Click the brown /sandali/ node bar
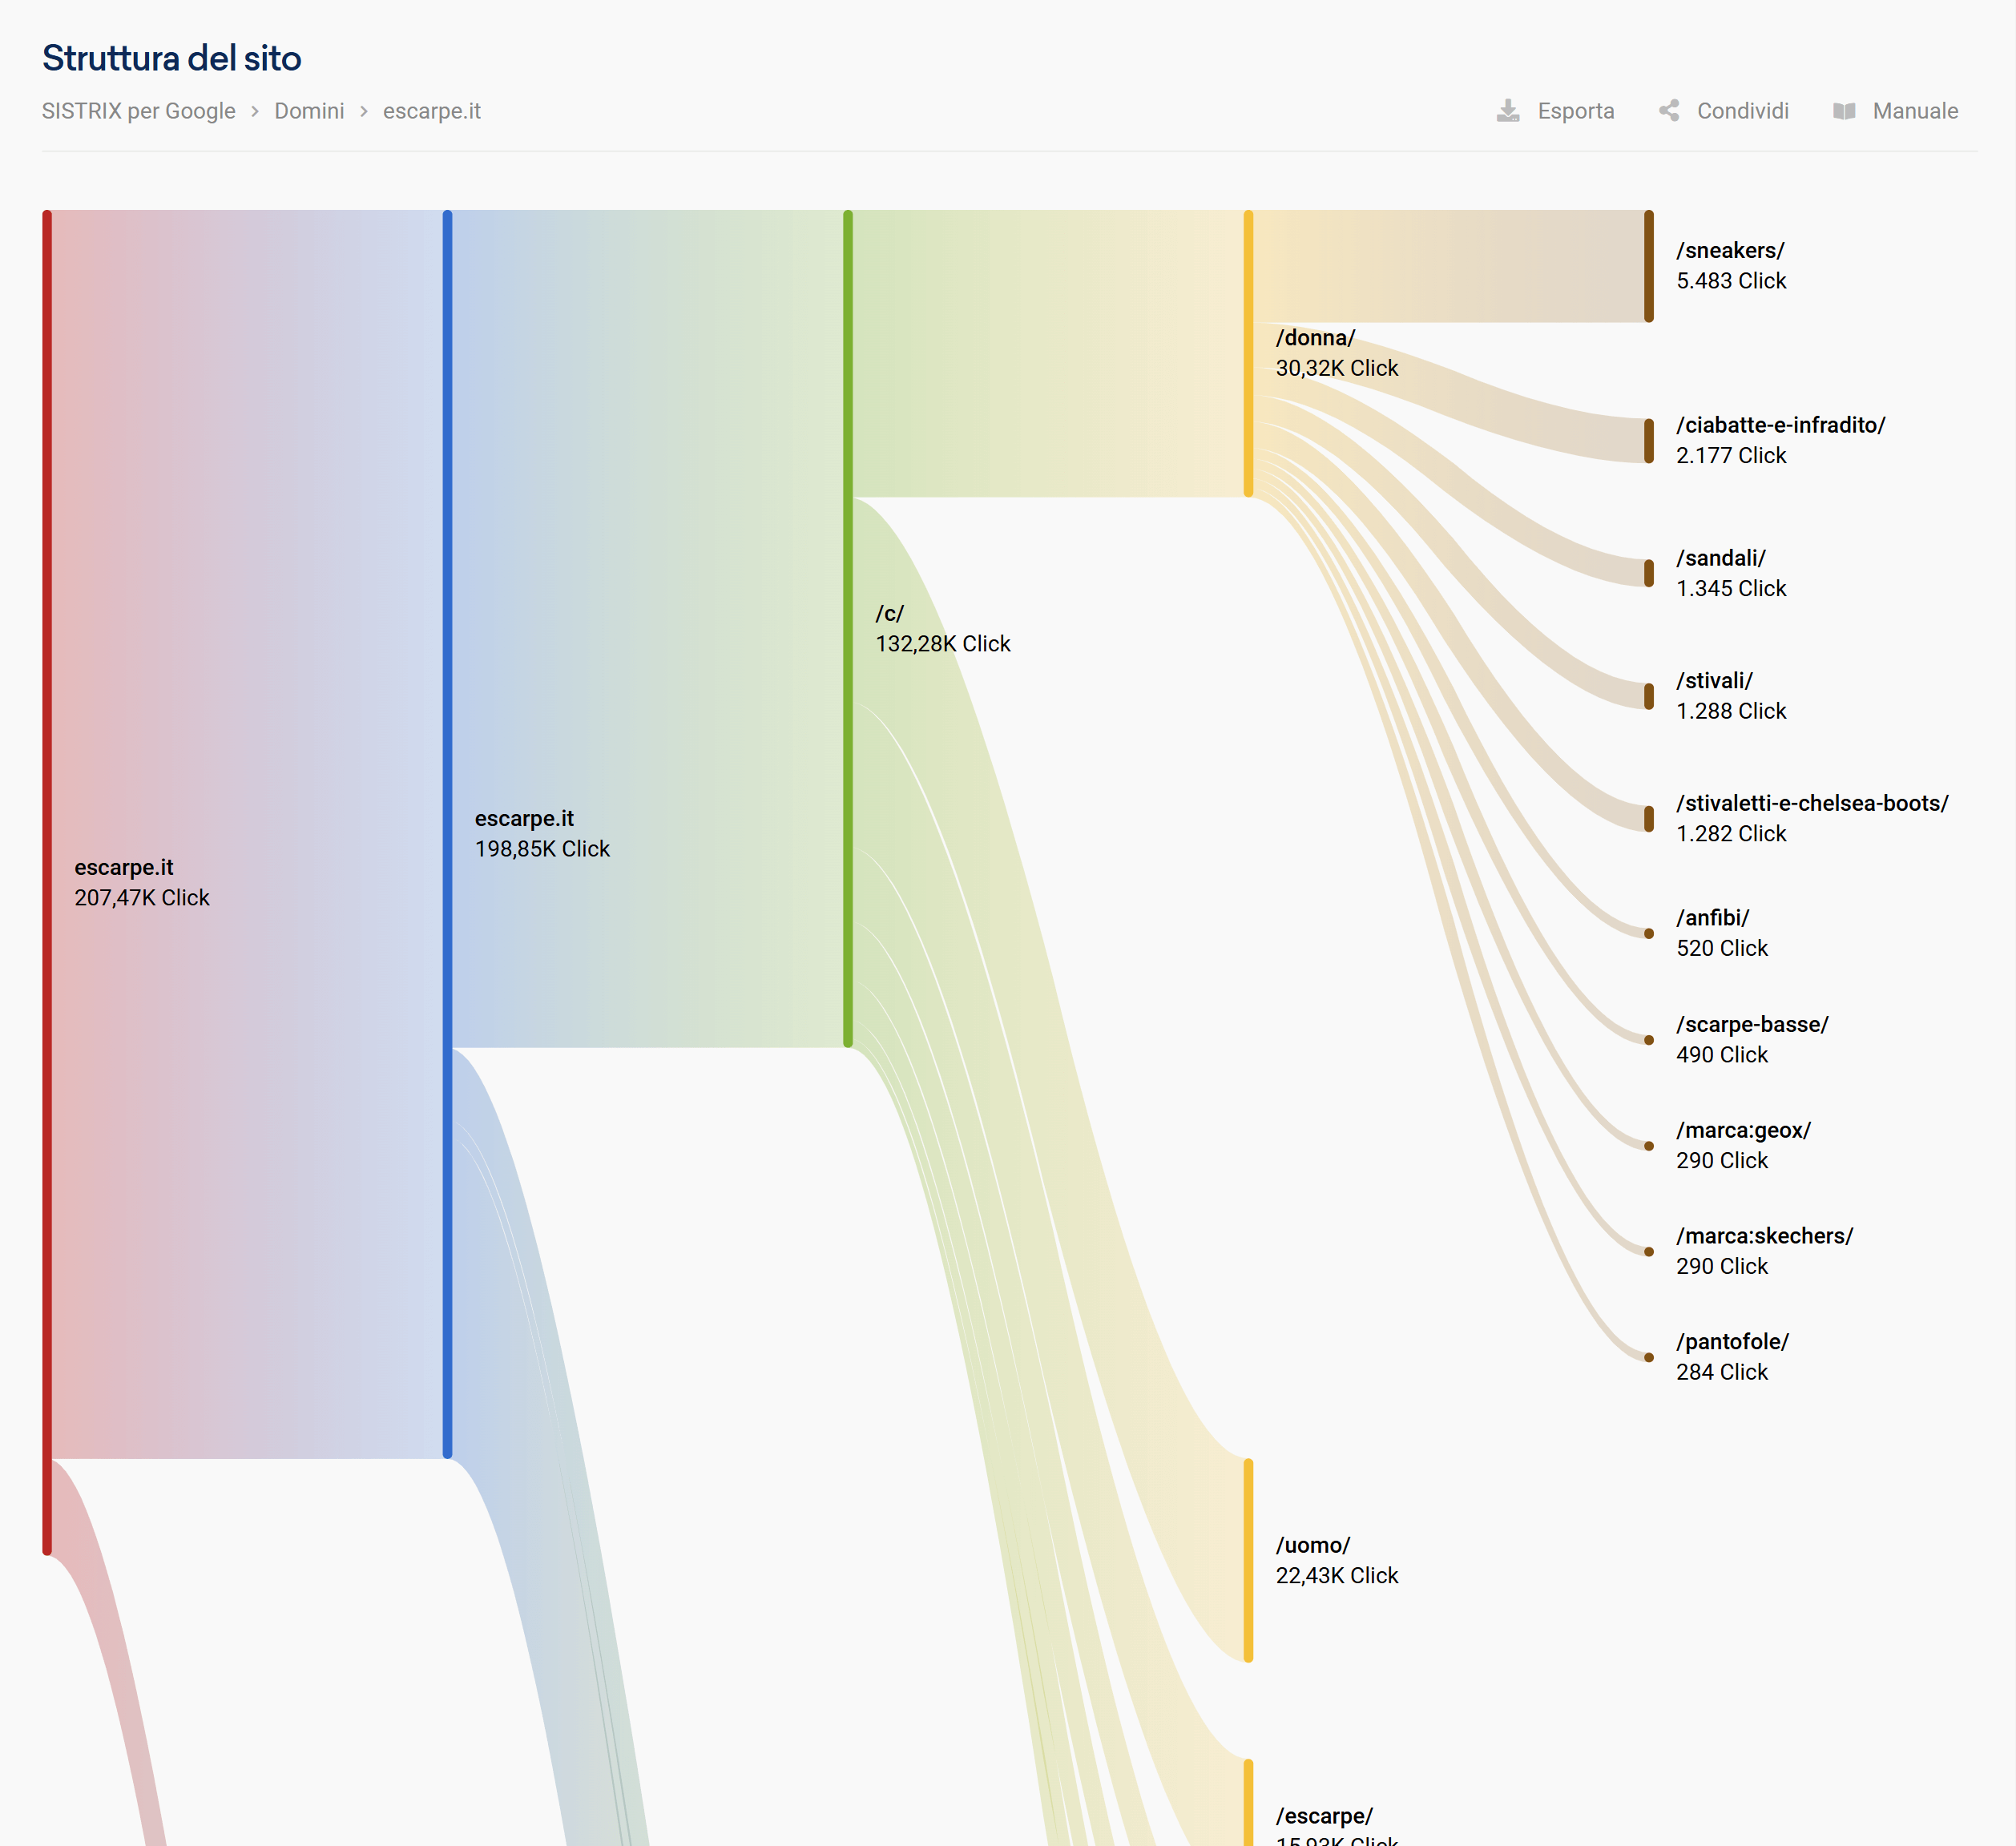This screenshot has width=2016, height=1846. click(1649, 573)
